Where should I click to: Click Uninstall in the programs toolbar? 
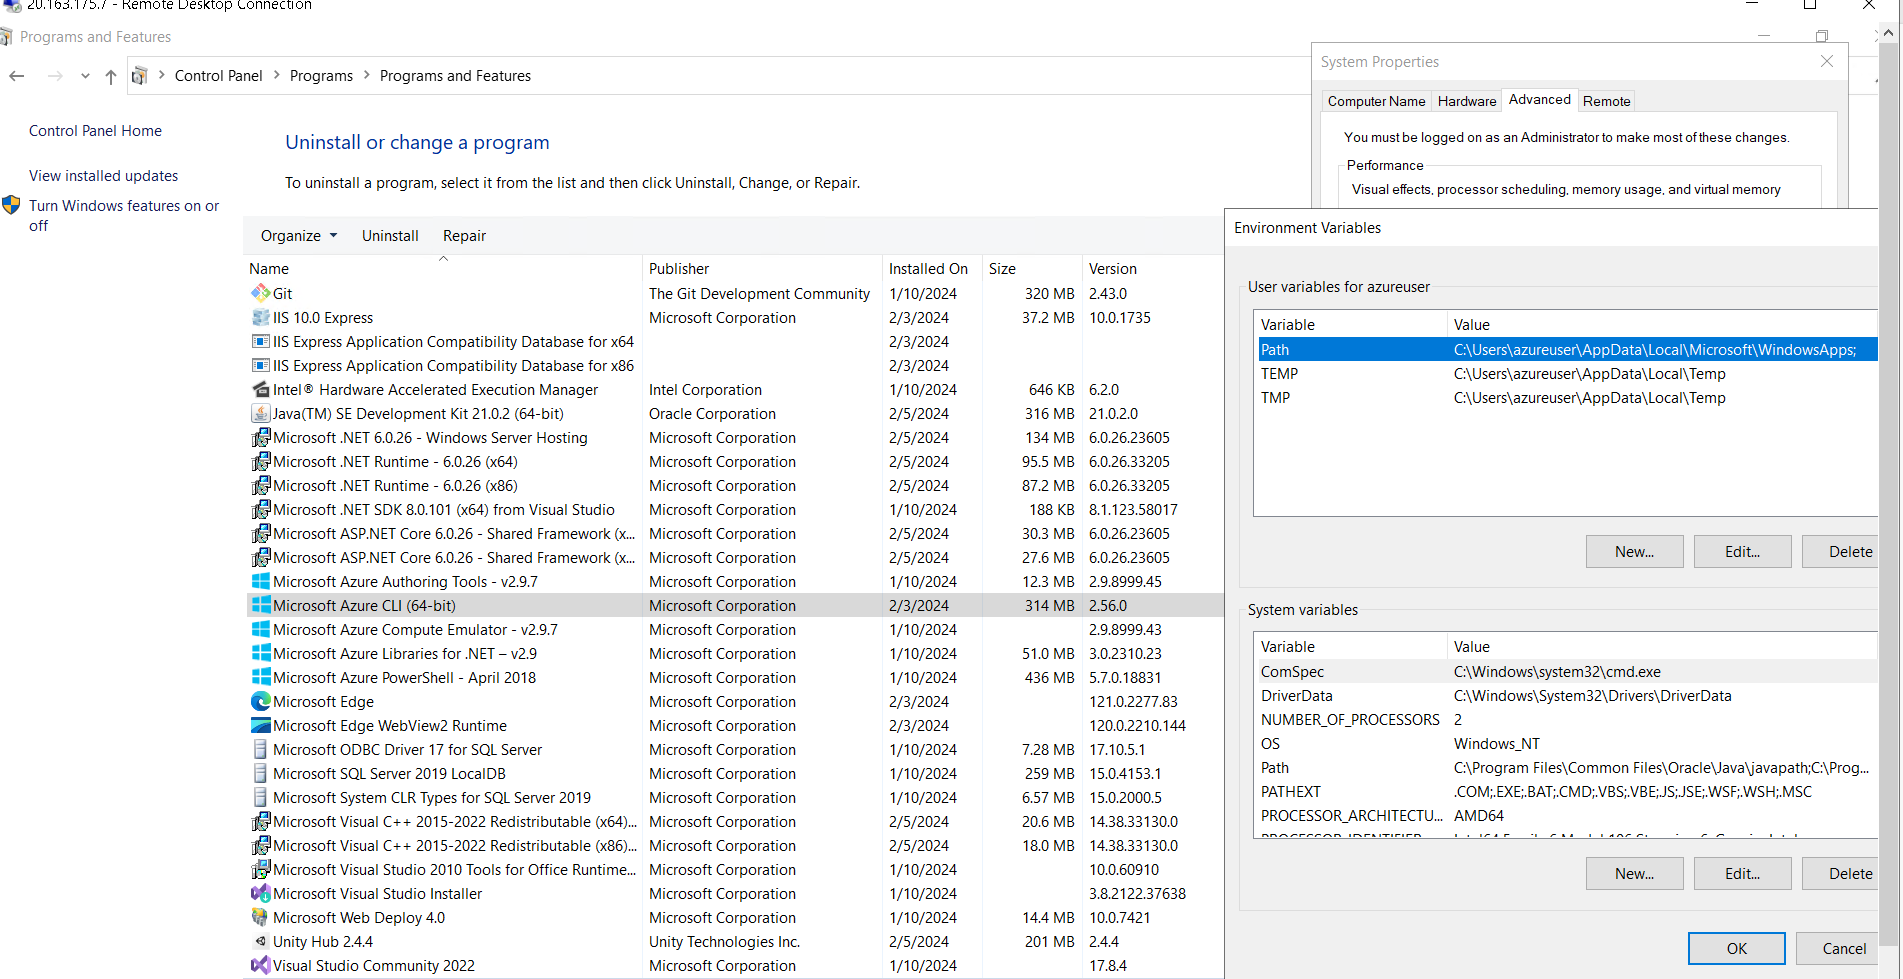pyautogui.click(x=390, y=235)
